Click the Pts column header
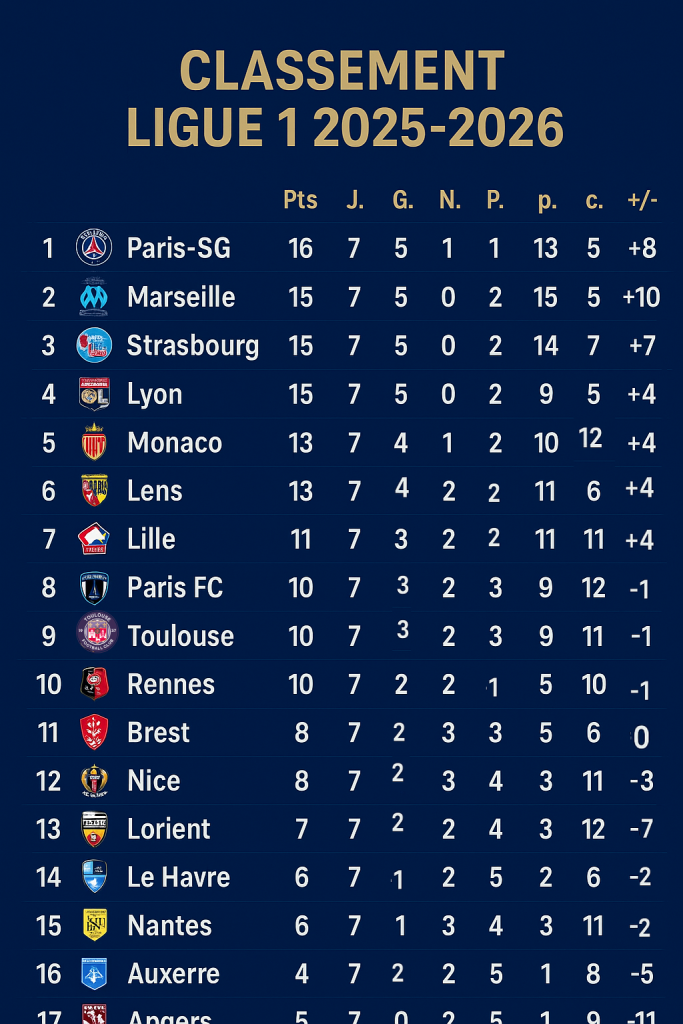 (300, 200)
